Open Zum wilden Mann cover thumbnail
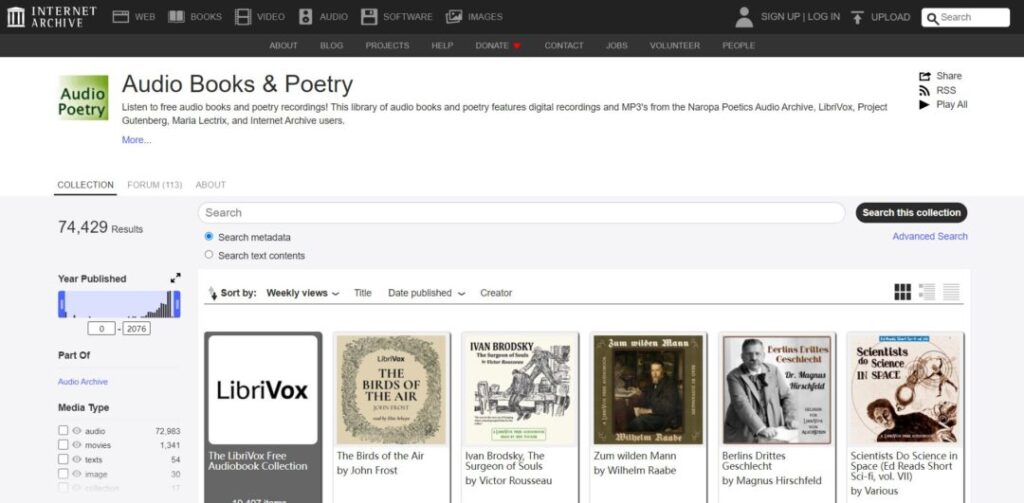This screenshot has width=1024, height=503. tap(648, 389)
